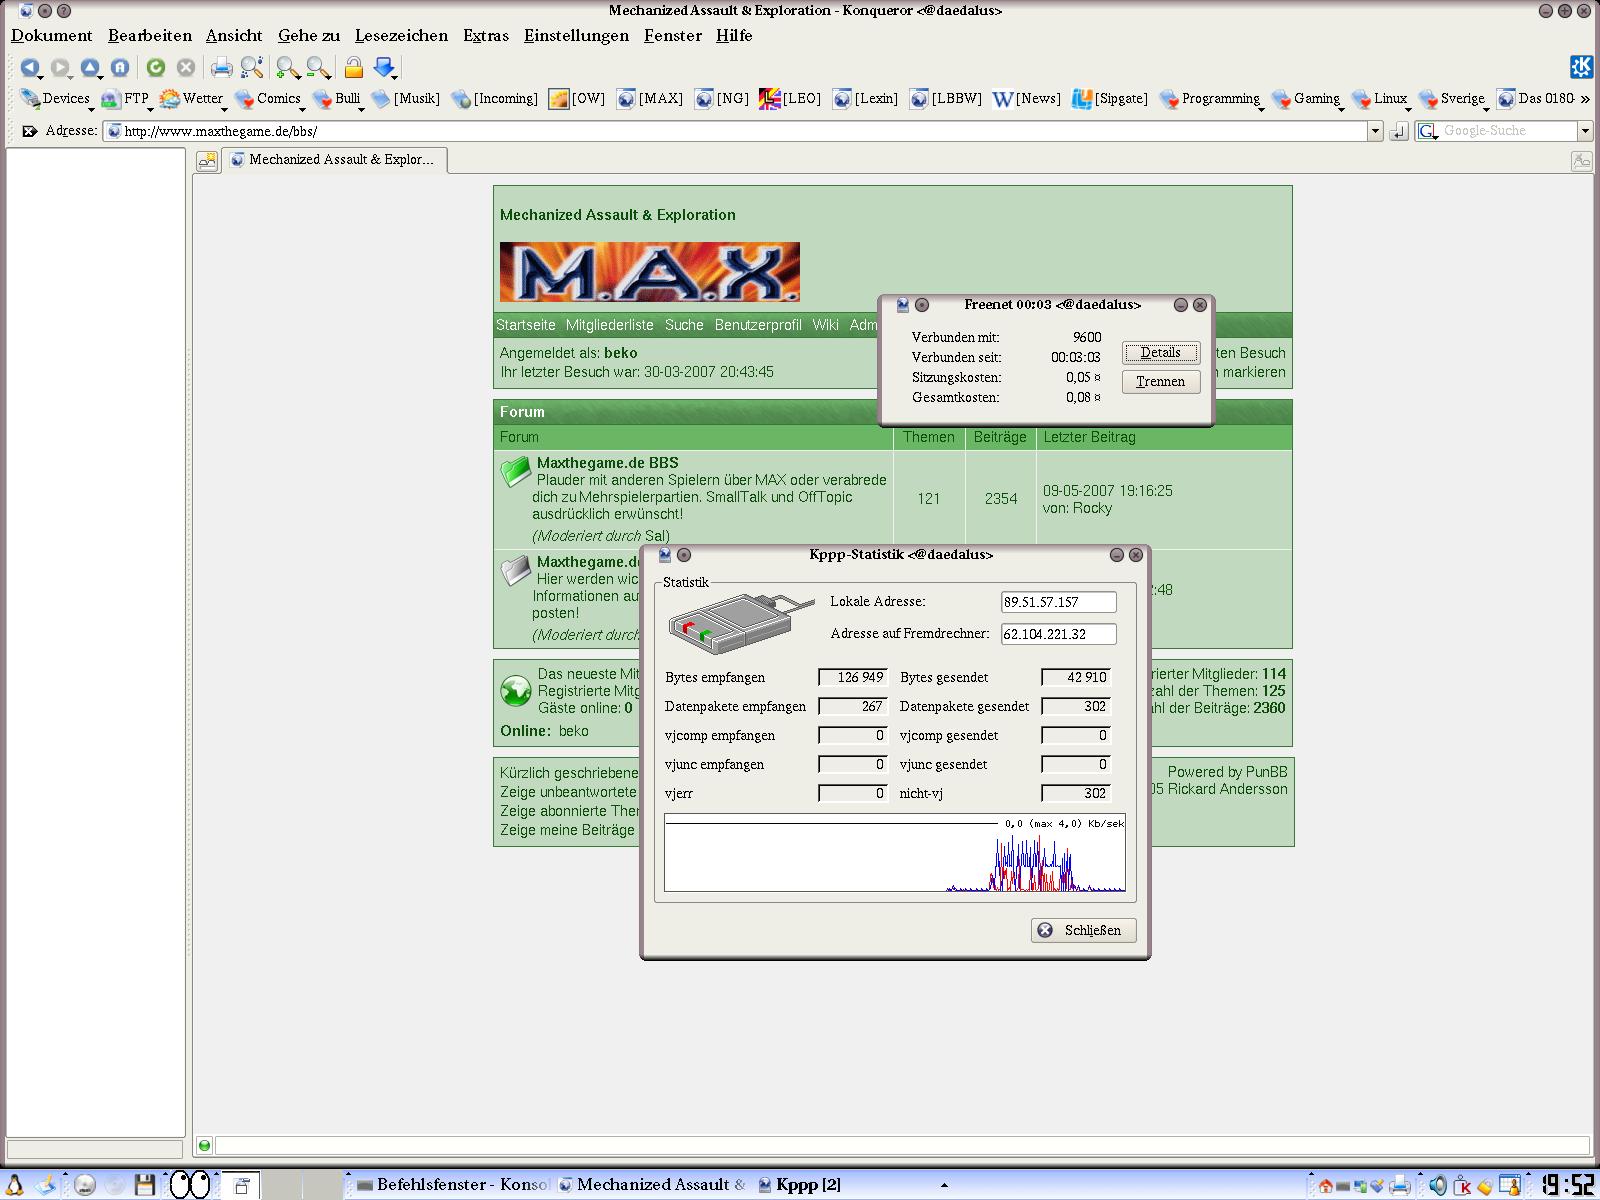Click the floppy disk icon in the panel

click(x=145, y=1185)
